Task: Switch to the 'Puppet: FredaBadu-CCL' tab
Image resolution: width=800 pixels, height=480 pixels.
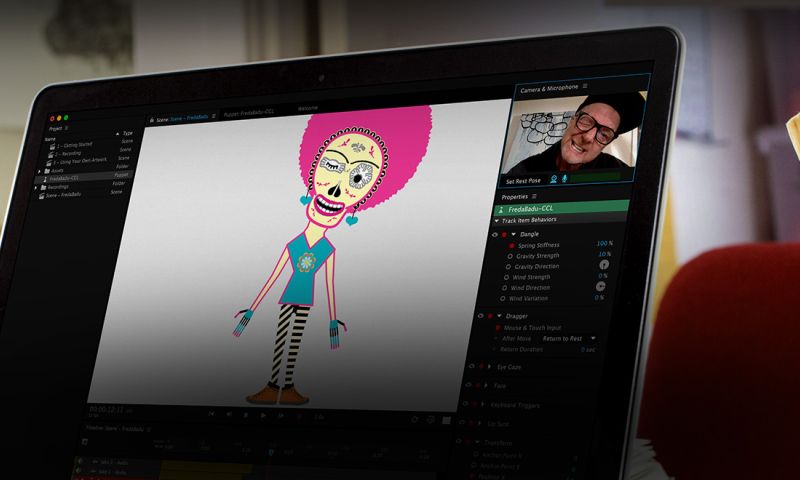Action: (248, 113)
